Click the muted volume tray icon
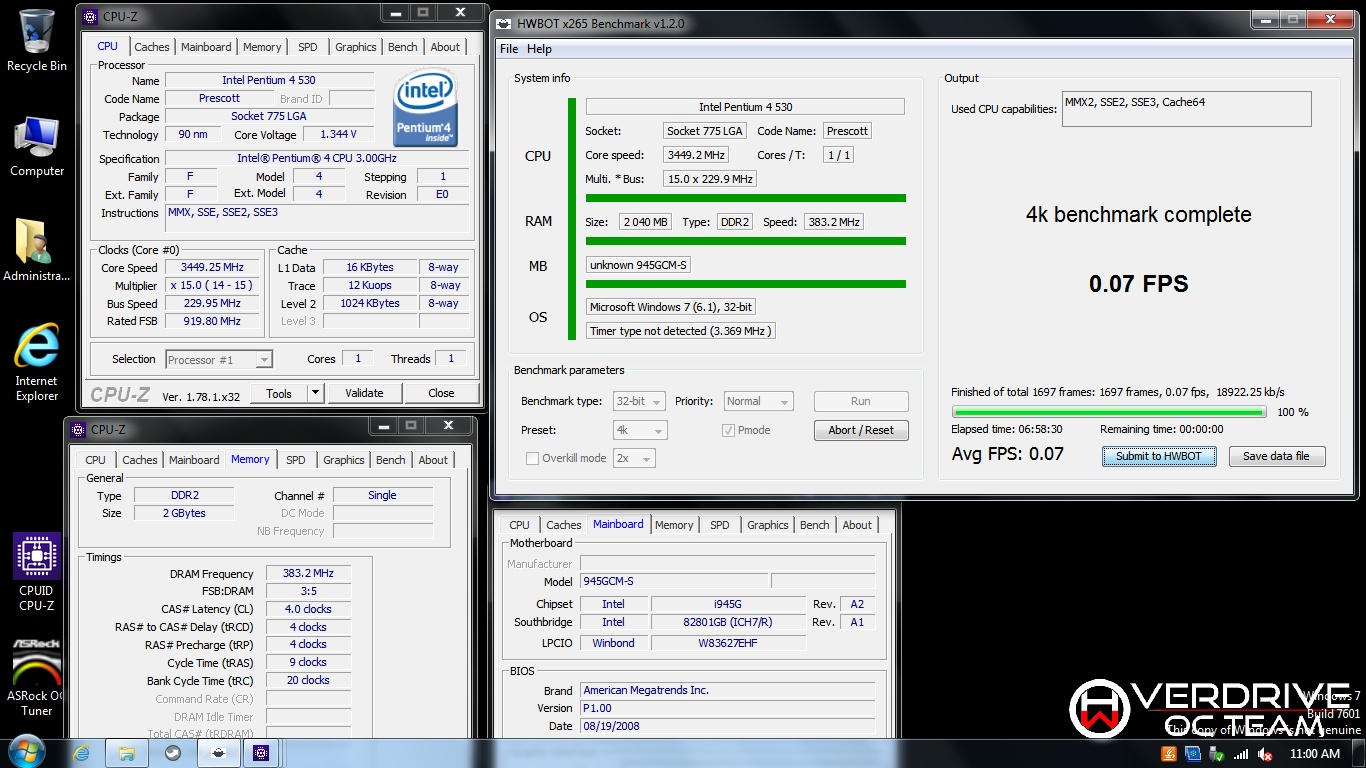Viewport: 1366px width, 768px height. (x=1265, y=754)
